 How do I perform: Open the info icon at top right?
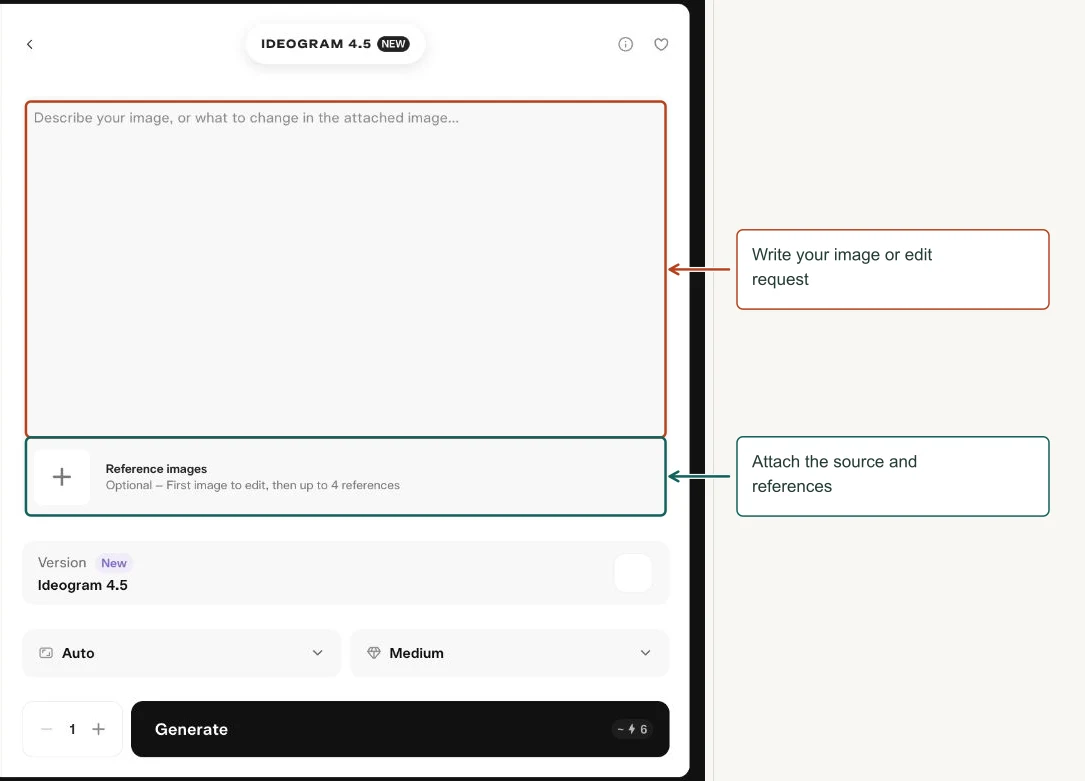(x=626, y=44)
